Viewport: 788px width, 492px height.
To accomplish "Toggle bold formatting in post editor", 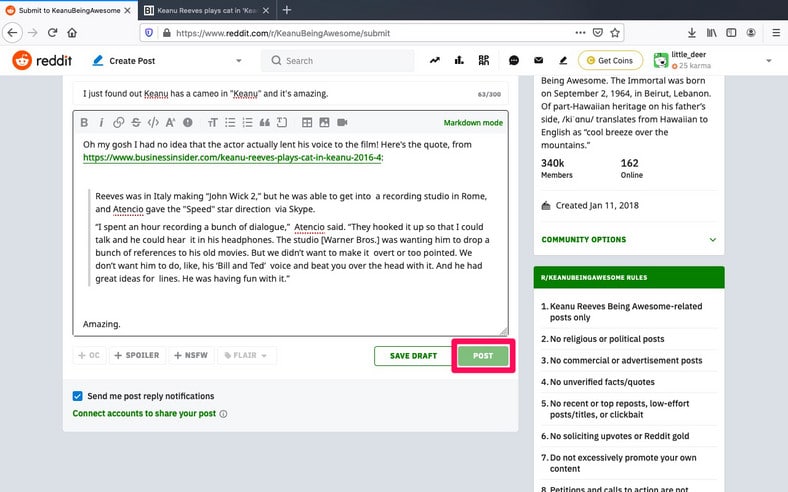I will point(84,122).
